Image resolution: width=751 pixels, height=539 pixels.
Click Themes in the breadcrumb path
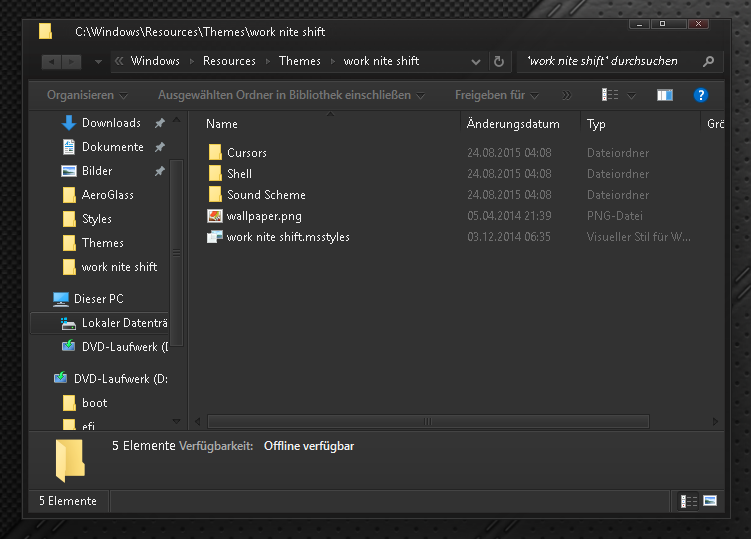pos(299,61)
